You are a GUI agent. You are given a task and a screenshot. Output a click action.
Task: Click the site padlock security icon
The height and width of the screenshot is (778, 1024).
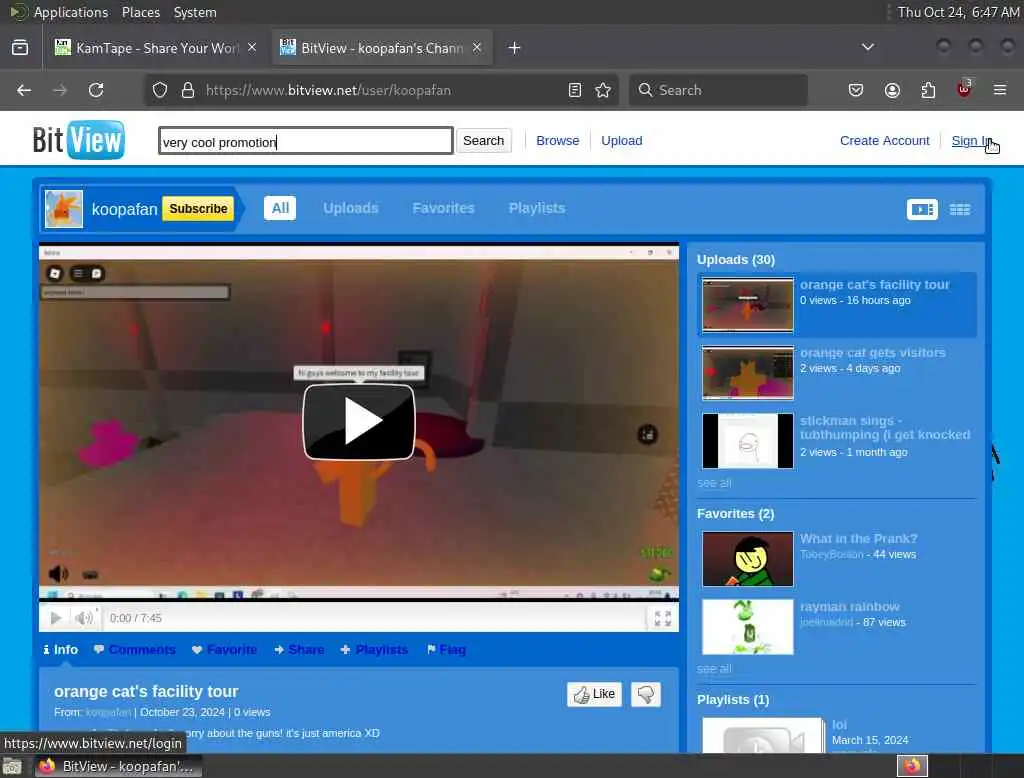[188, 90]
